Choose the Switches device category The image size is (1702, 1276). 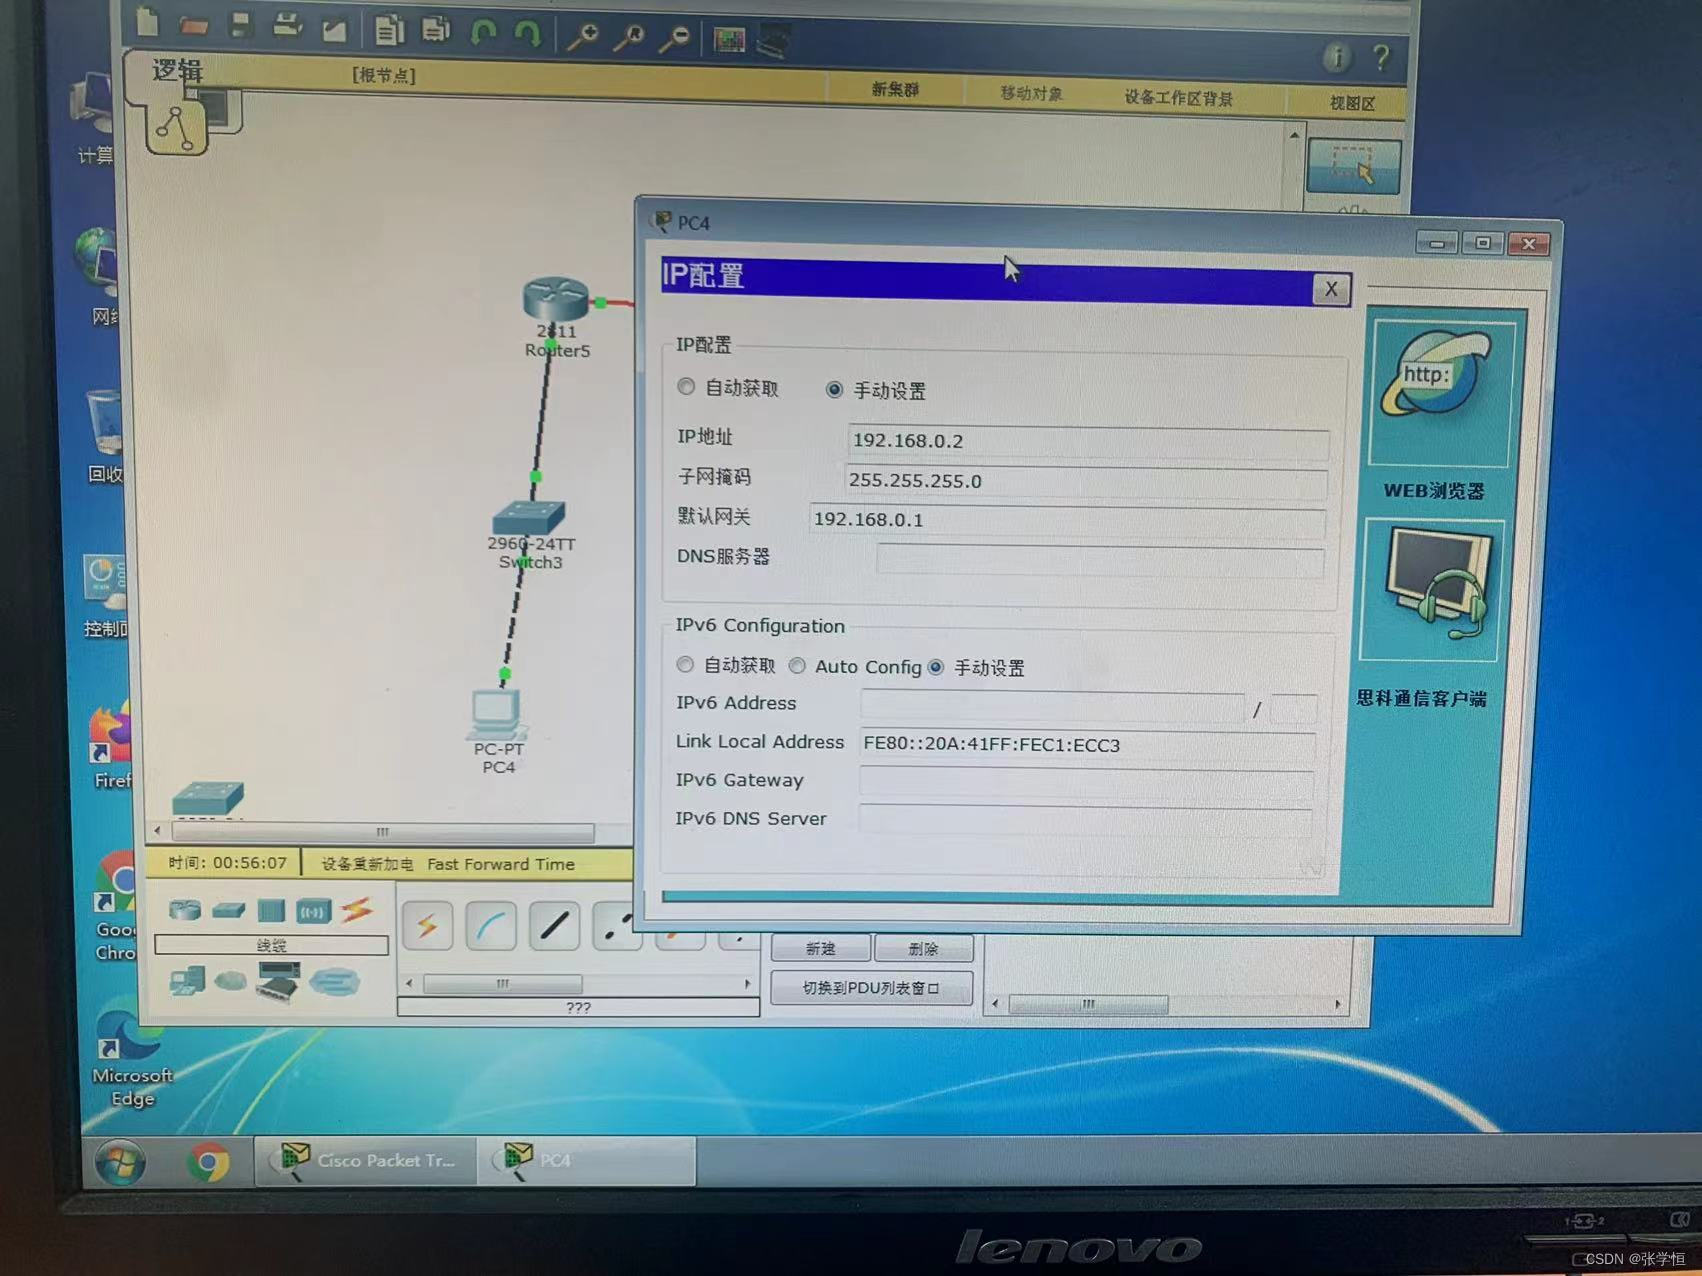229,911
